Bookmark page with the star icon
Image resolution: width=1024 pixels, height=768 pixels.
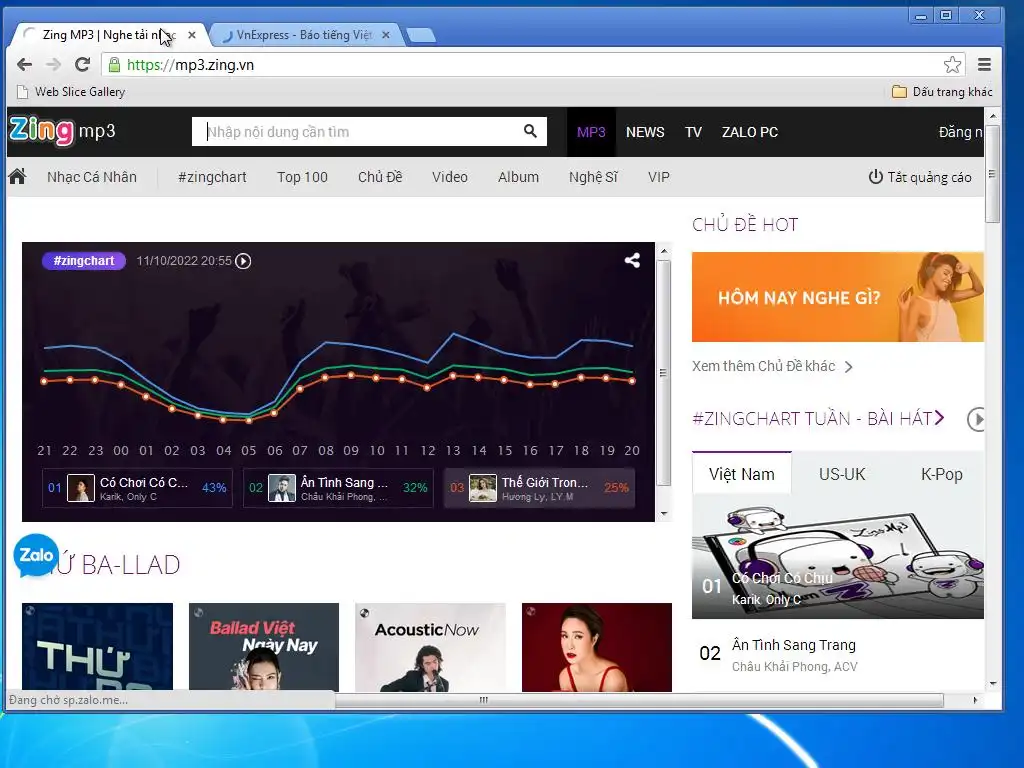(x=952, y=65)
